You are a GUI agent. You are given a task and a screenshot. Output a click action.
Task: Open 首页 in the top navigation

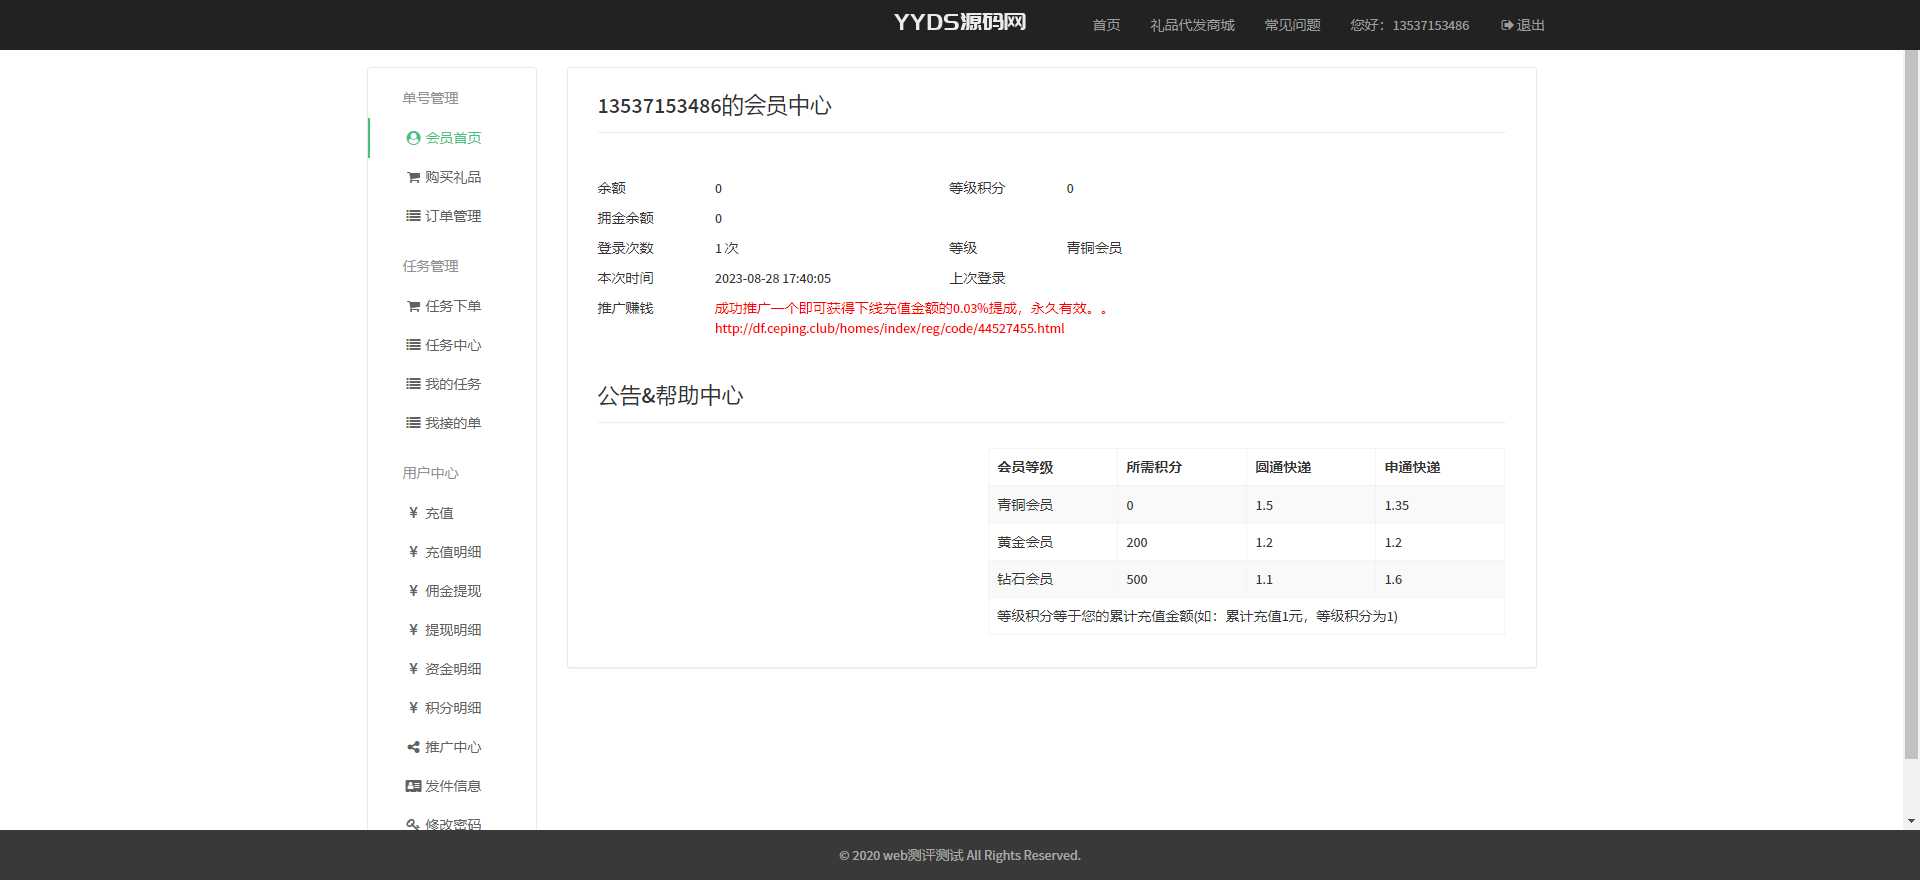click(x=1106, y=25)
